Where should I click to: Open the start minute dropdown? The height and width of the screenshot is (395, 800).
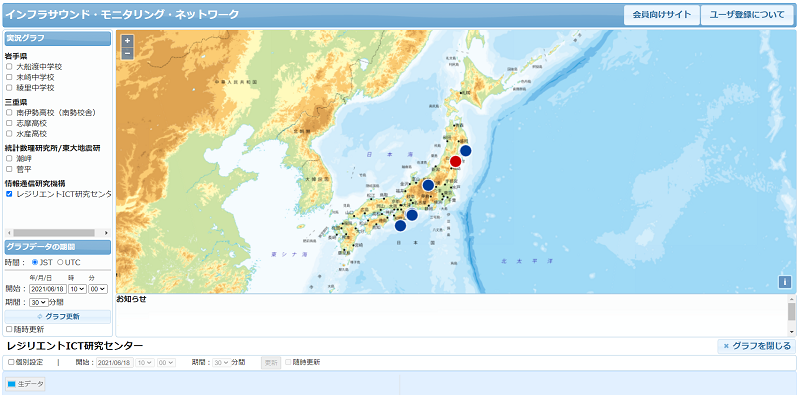point(97,289)
